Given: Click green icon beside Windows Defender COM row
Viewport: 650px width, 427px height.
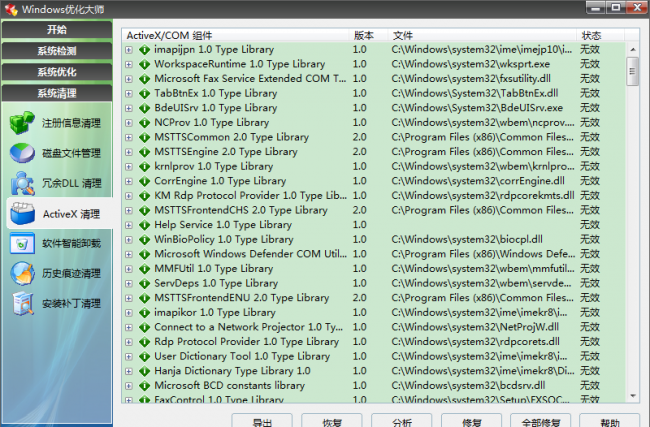Looking at the screenshot, I should click(144, 254).
